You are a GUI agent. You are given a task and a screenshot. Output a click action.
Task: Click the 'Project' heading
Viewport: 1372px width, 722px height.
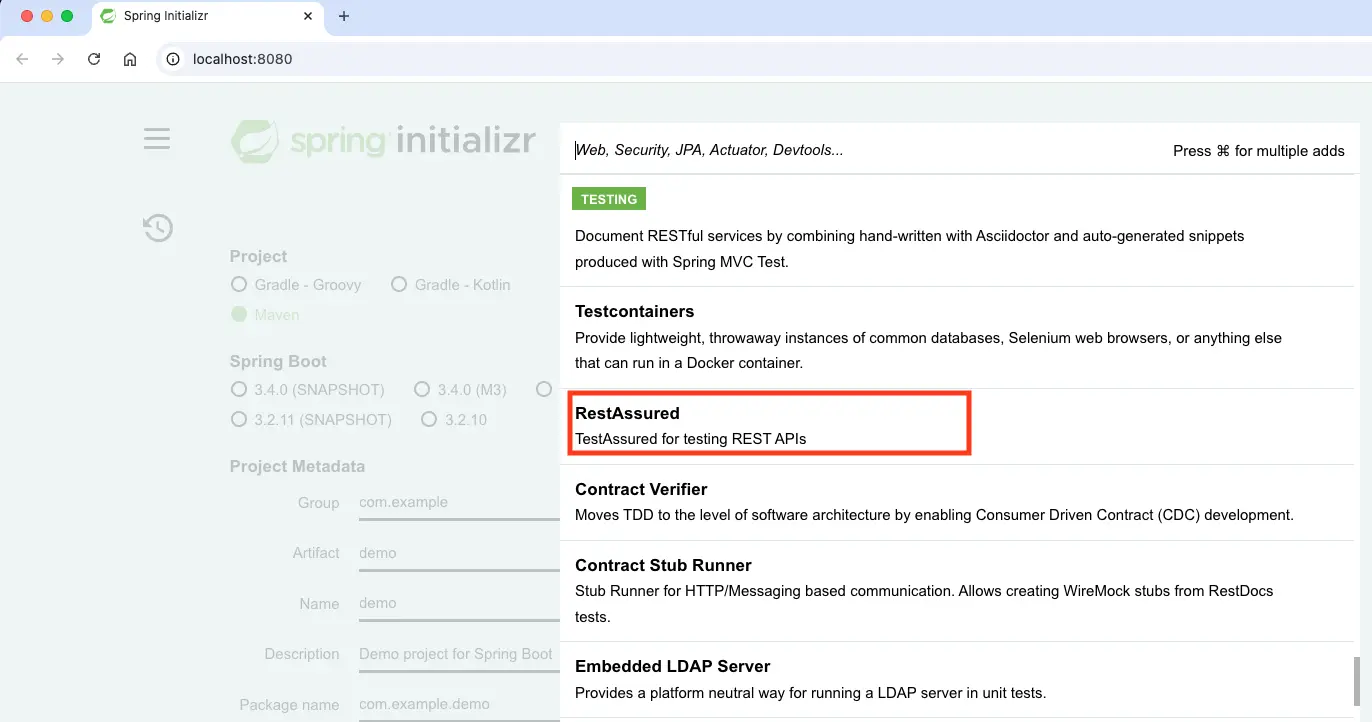point(258,256)
